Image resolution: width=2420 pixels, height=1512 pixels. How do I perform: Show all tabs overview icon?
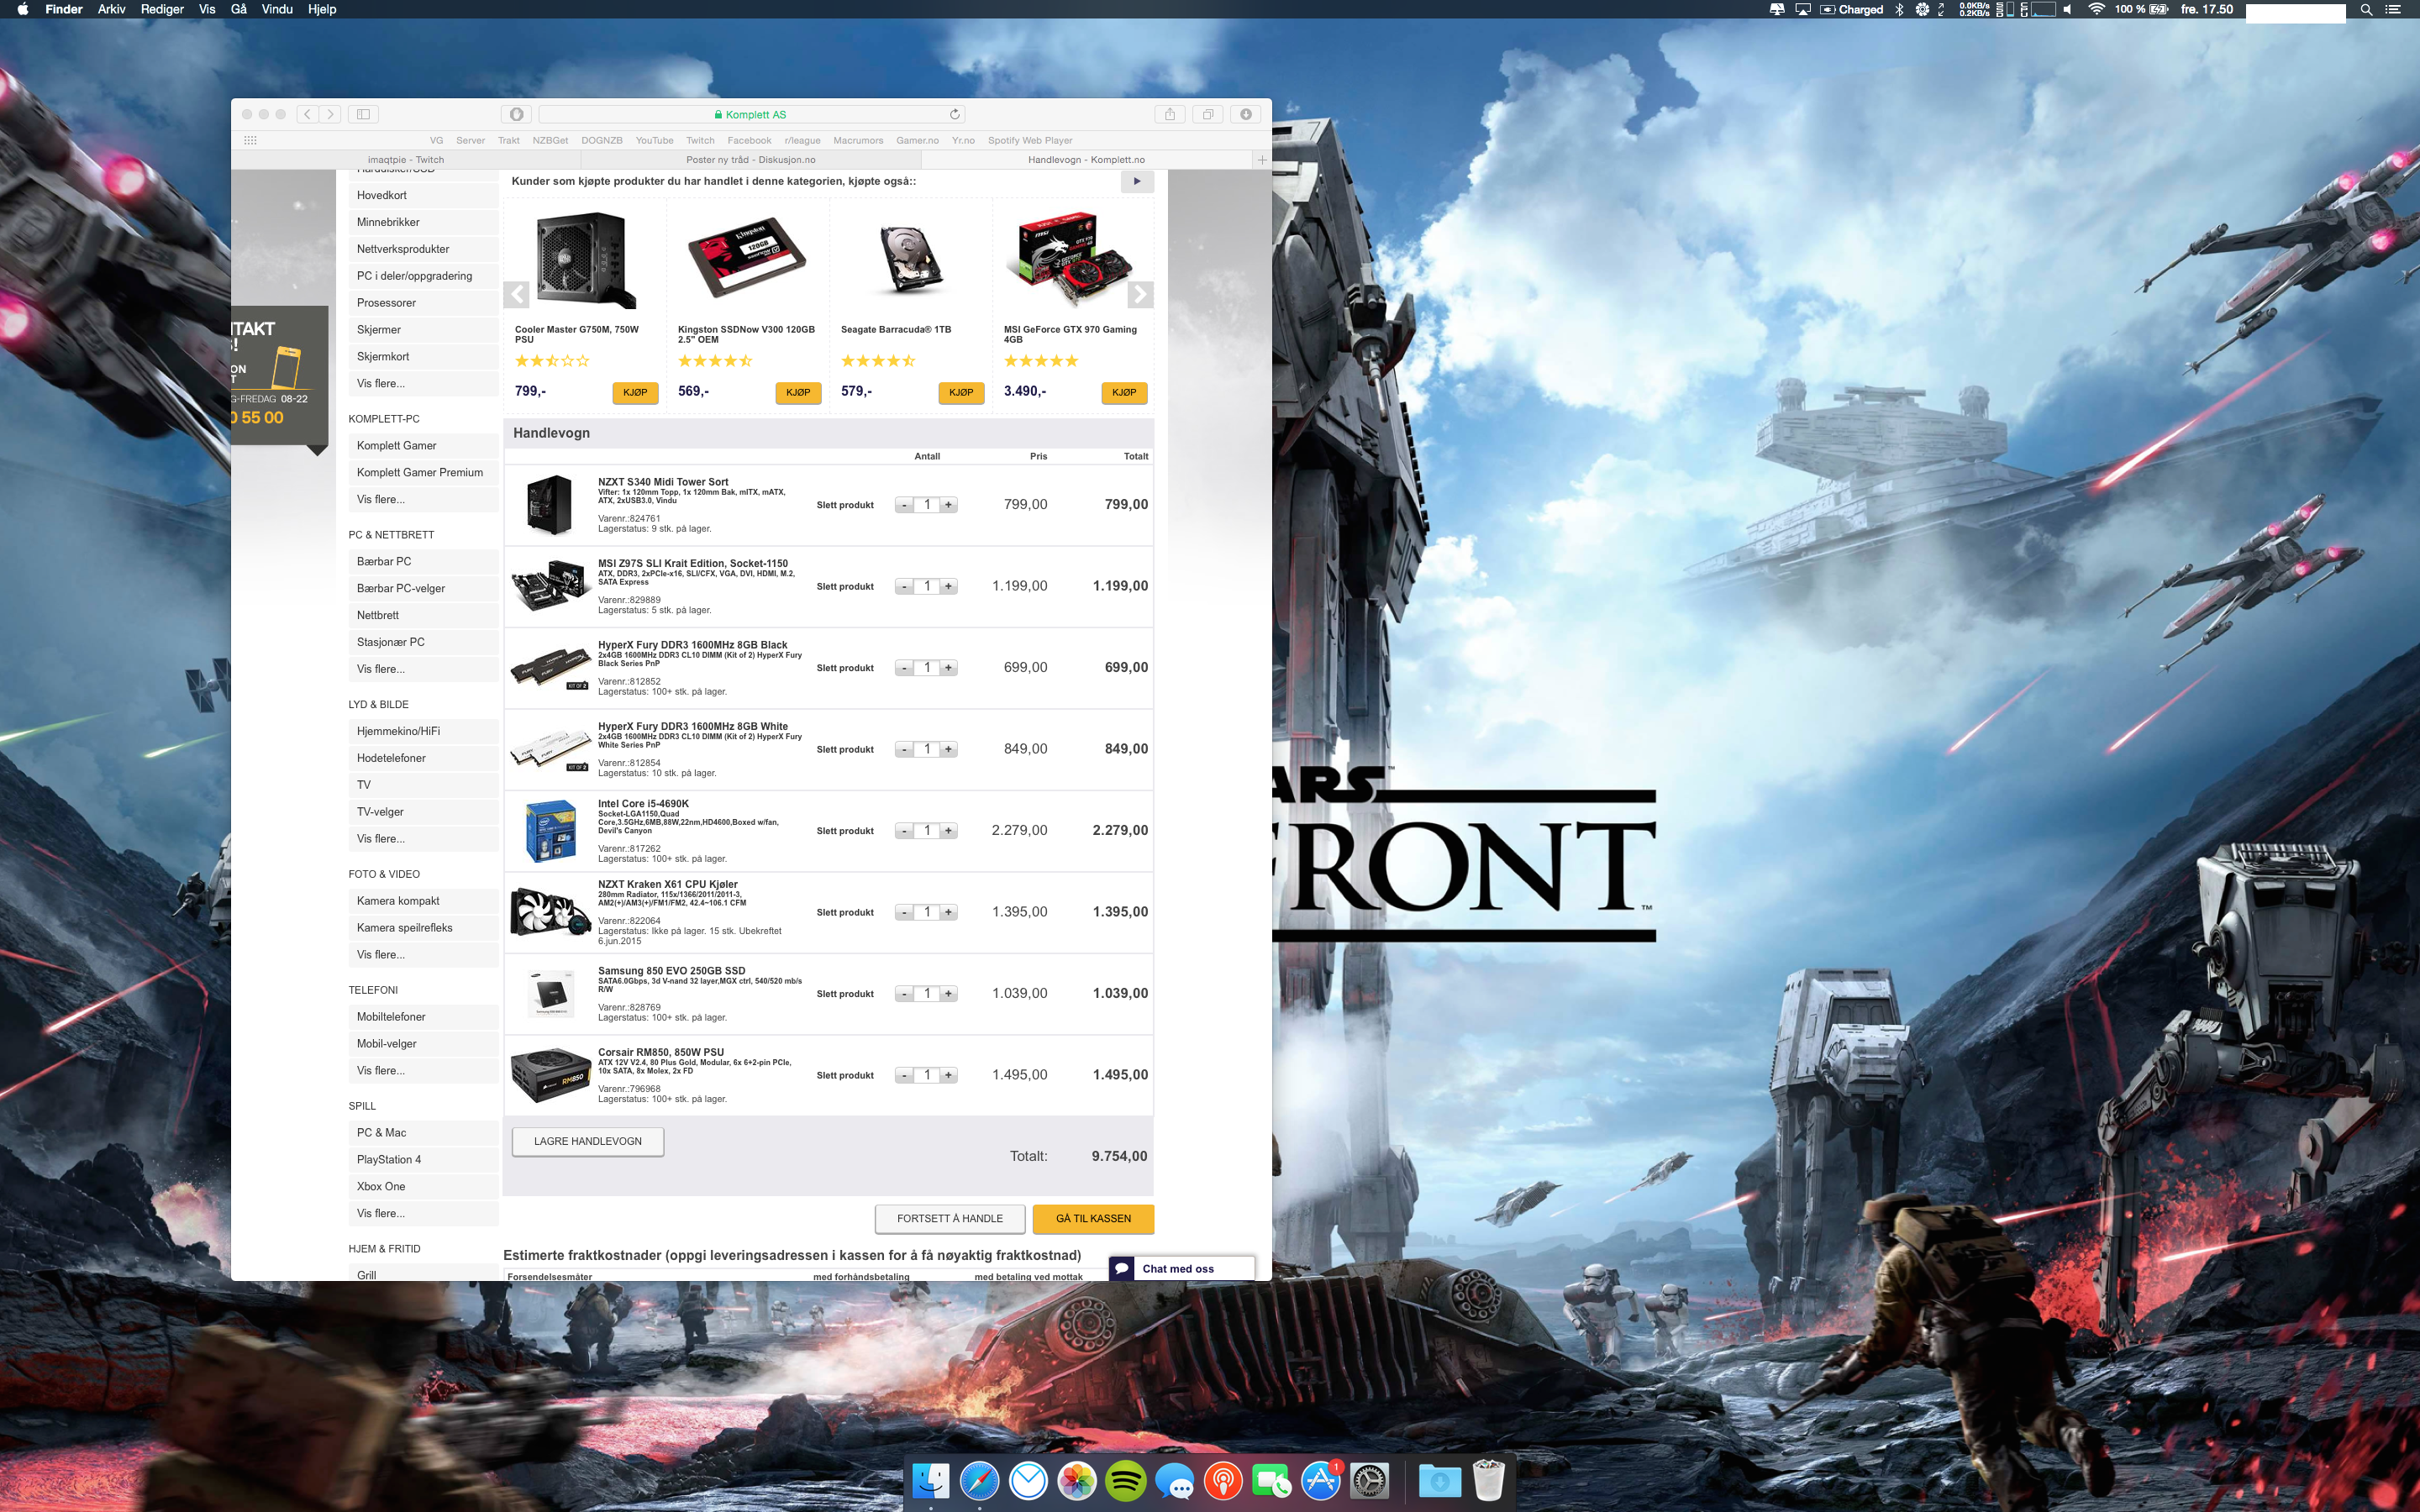tap(1208, 114)
